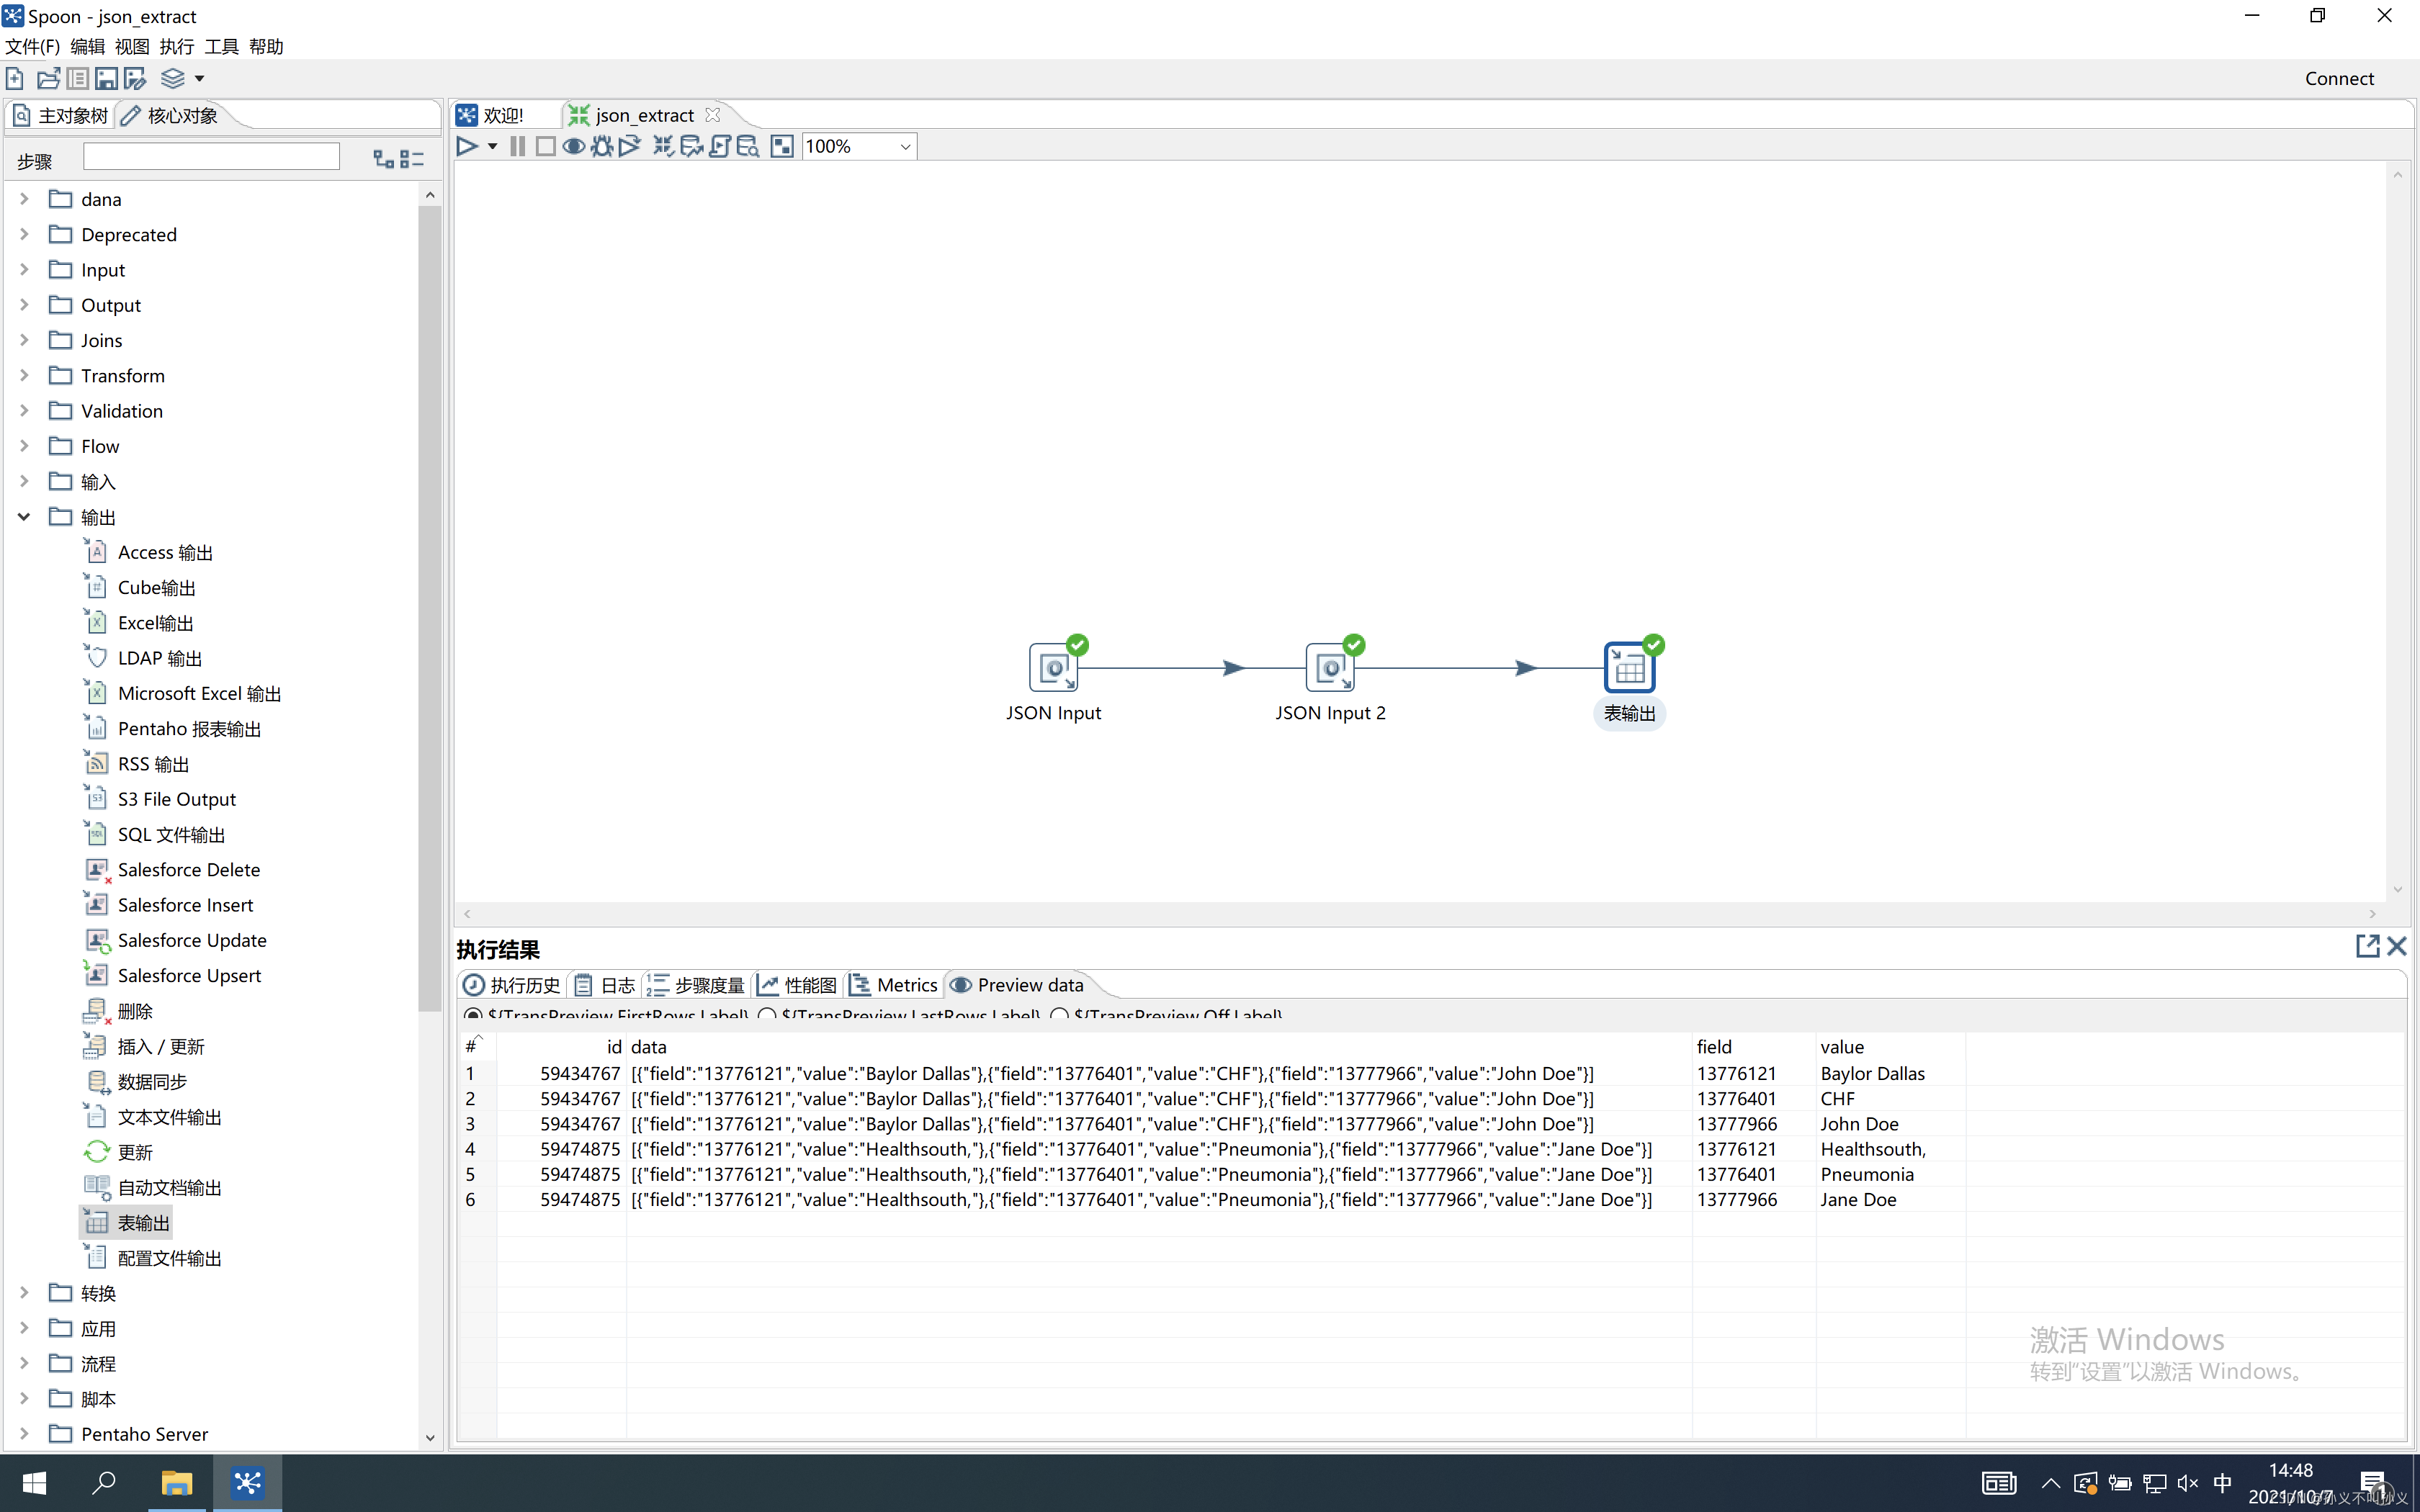This screenshot has width=2420, height=1512.
Task: Switch to the 步骤度量 tab
Action: 697,985
